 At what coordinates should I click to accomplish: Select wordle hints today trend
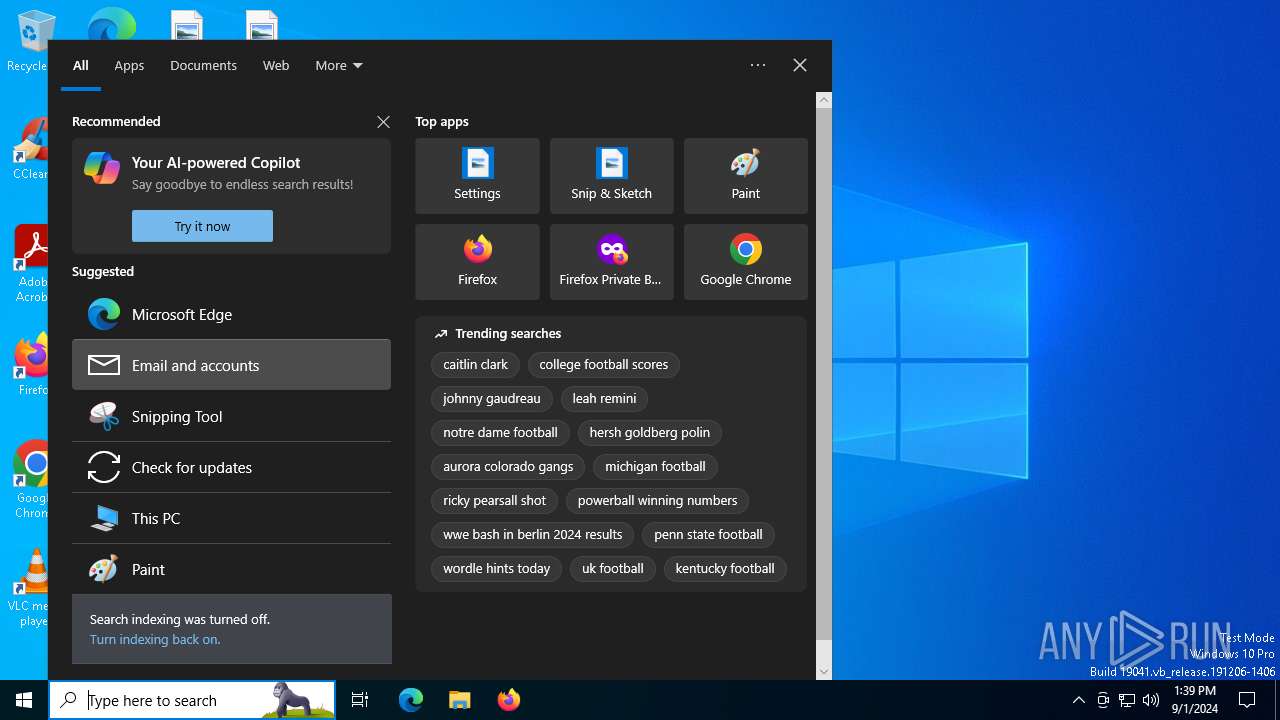click(497, 569)
